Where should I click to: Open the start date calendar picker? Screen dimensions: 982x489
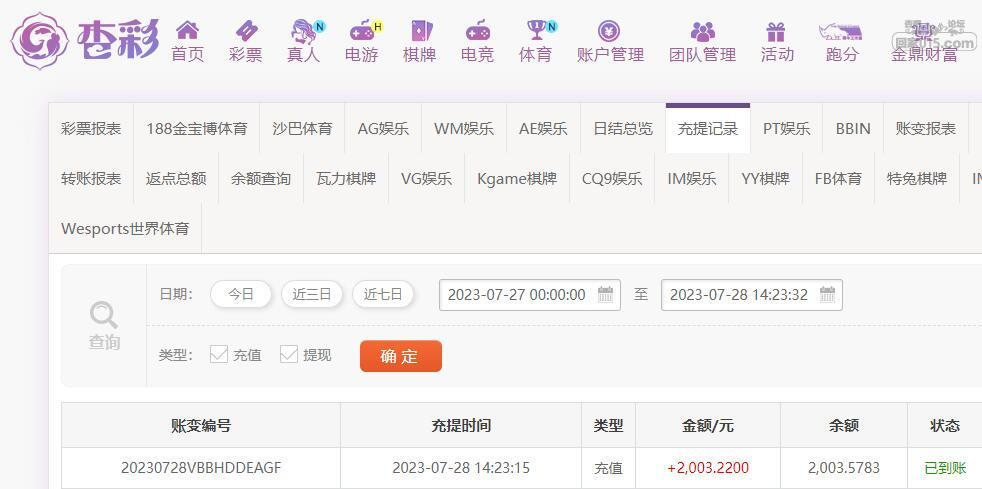pos(605,294)
